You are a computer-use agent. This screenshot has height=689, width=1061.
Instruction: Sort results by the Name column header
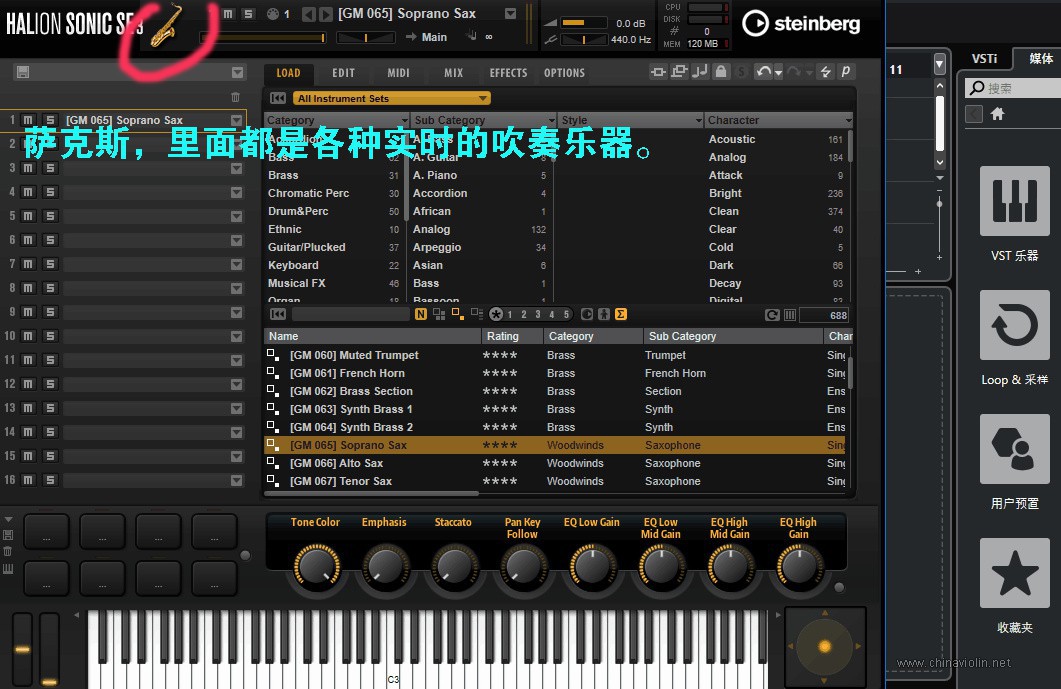[x=371, y=336]
